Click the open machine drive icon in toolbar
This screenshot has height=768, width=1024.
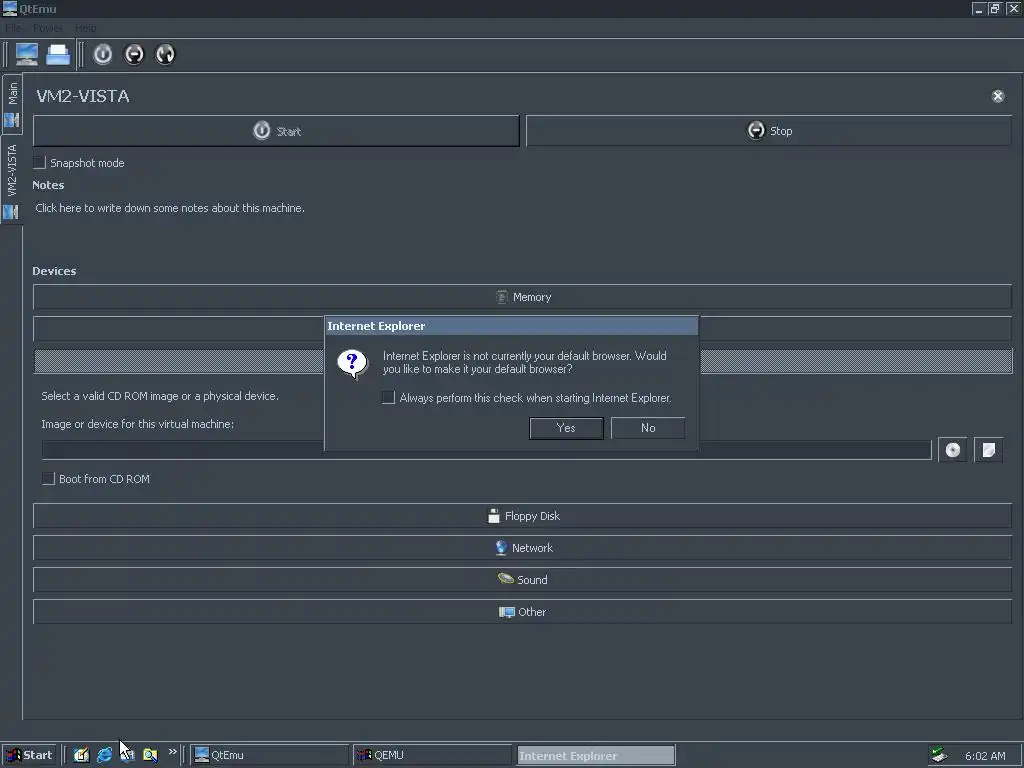(x=57, y=54)
